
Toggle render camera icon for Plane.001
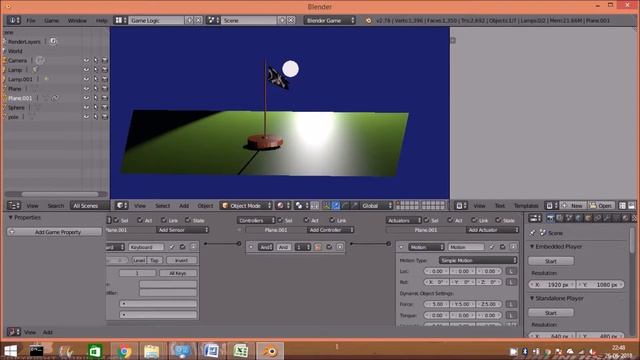pos(104,98)
